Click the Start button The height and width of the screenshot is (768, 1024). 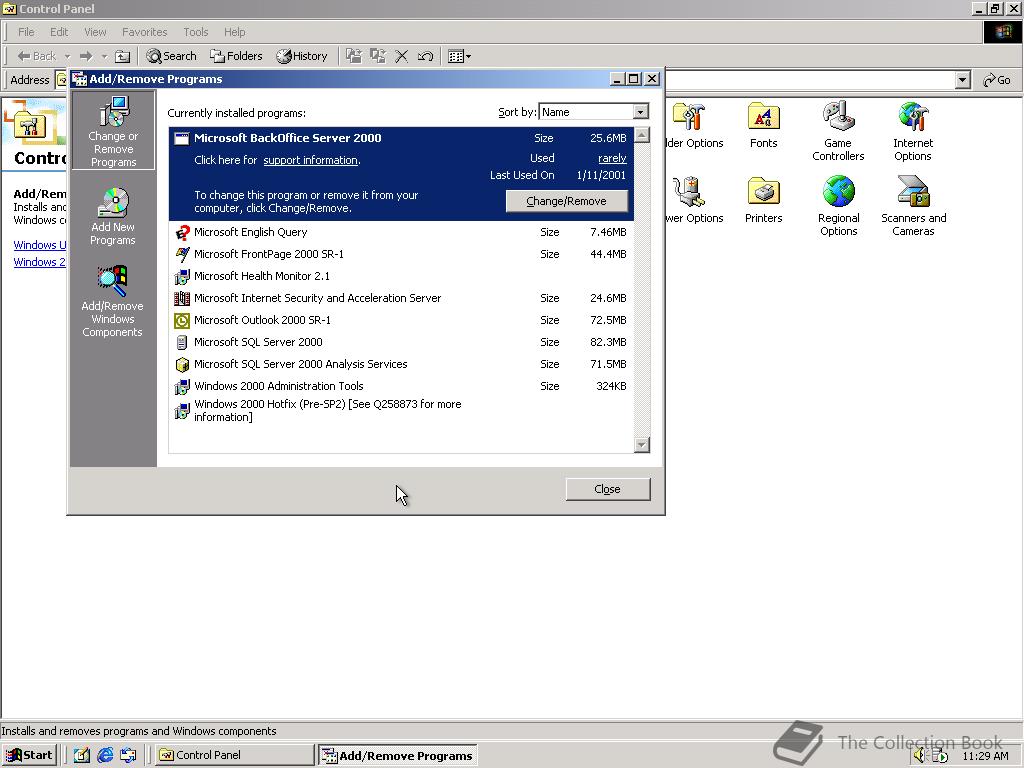click(x=29, y=755)
